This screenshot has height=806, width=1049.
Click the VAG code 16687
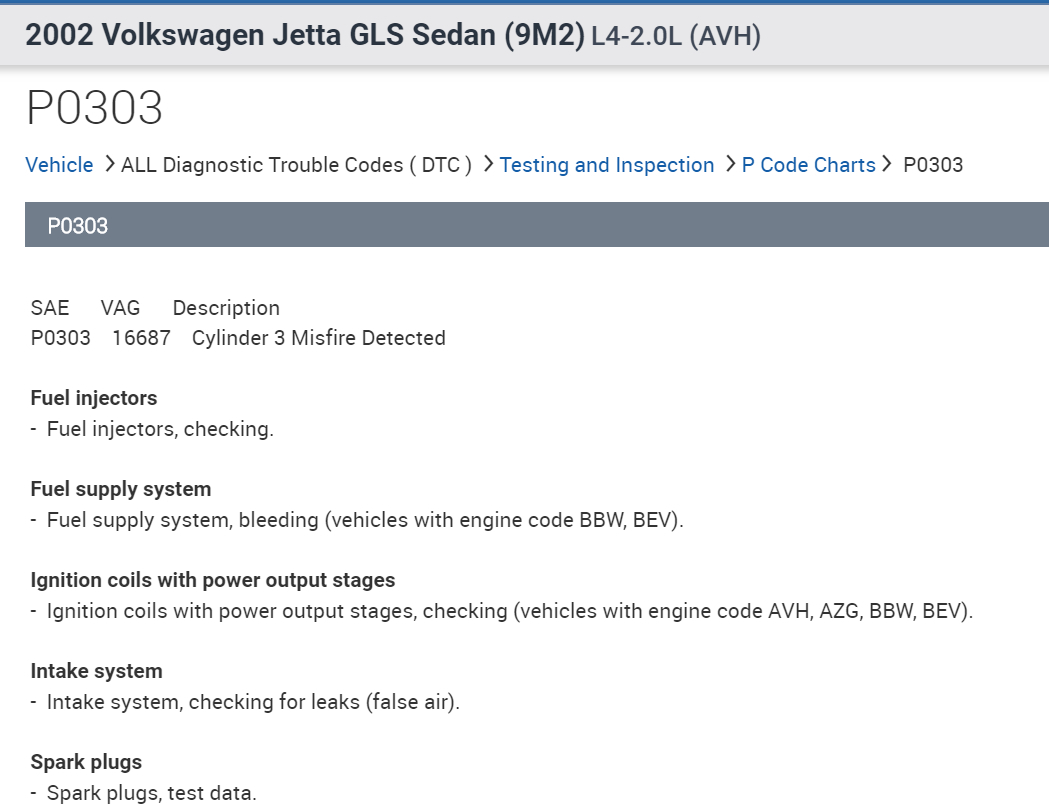[141, 338]
